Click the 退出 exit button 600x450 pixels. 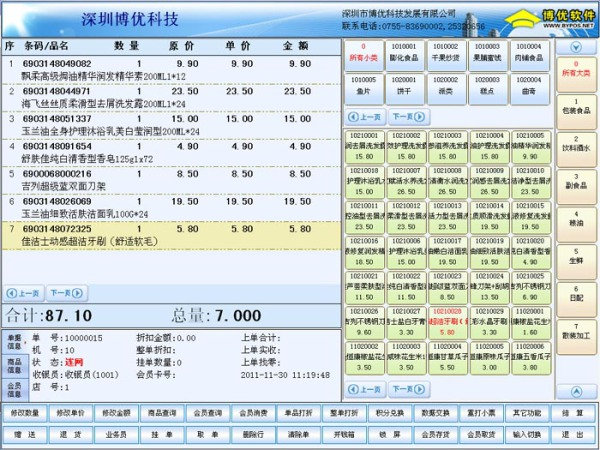pyautogui.click(x=573, y=435)
